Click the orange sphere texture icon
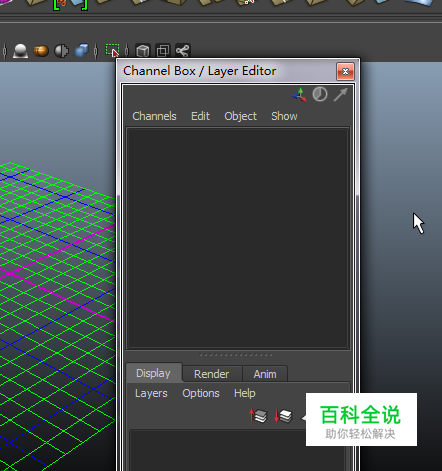Image resolution: width=442 pixels, height=471 pixels. pos(41,51)
